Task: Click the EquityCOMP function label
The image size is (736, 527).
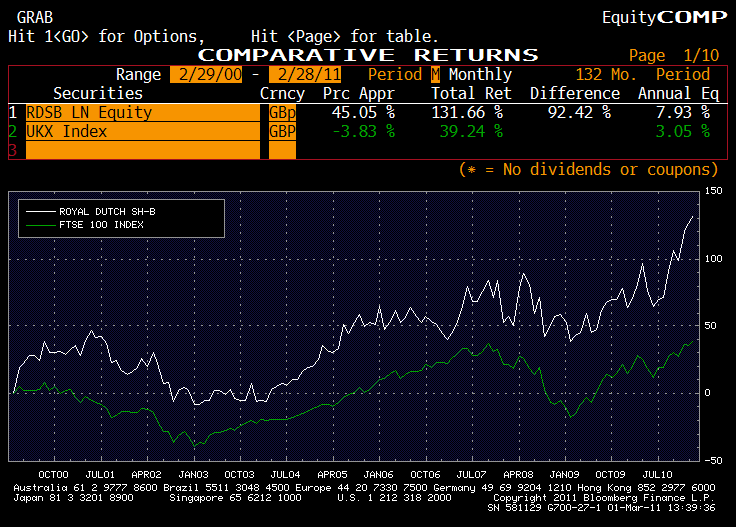Action: [665, 17]
